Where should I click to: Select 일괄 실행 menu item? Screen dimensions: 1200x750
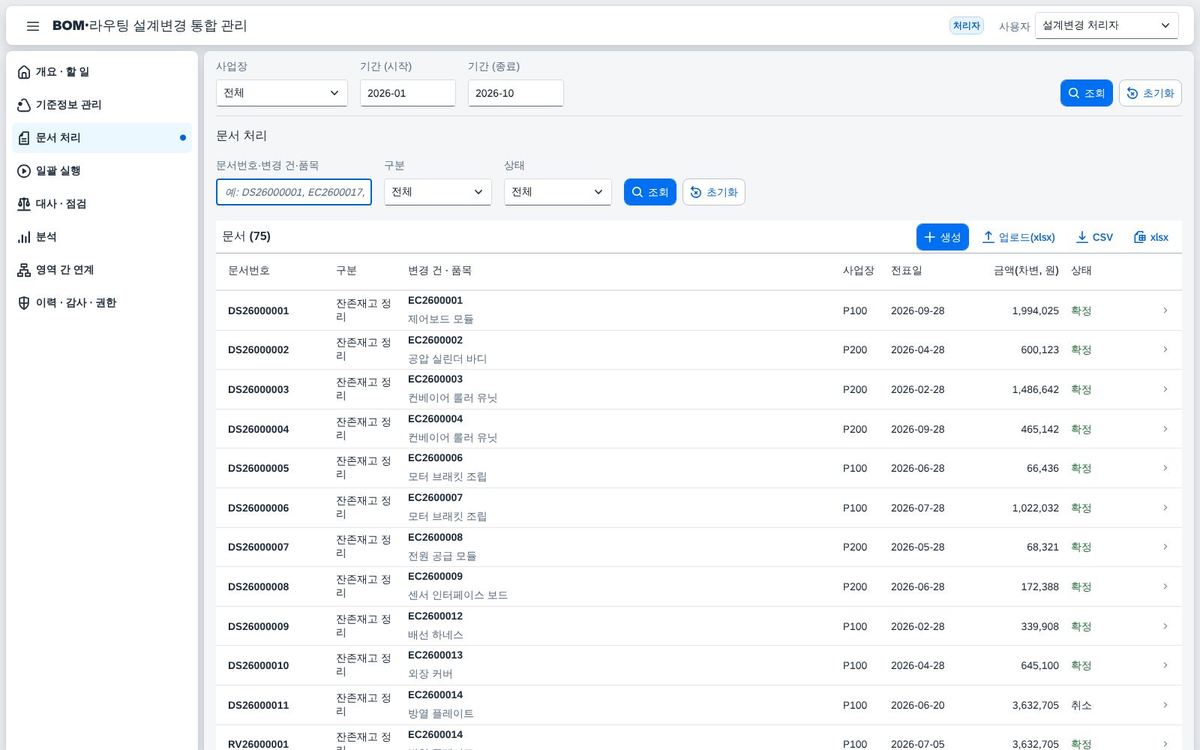click(102, 171)
